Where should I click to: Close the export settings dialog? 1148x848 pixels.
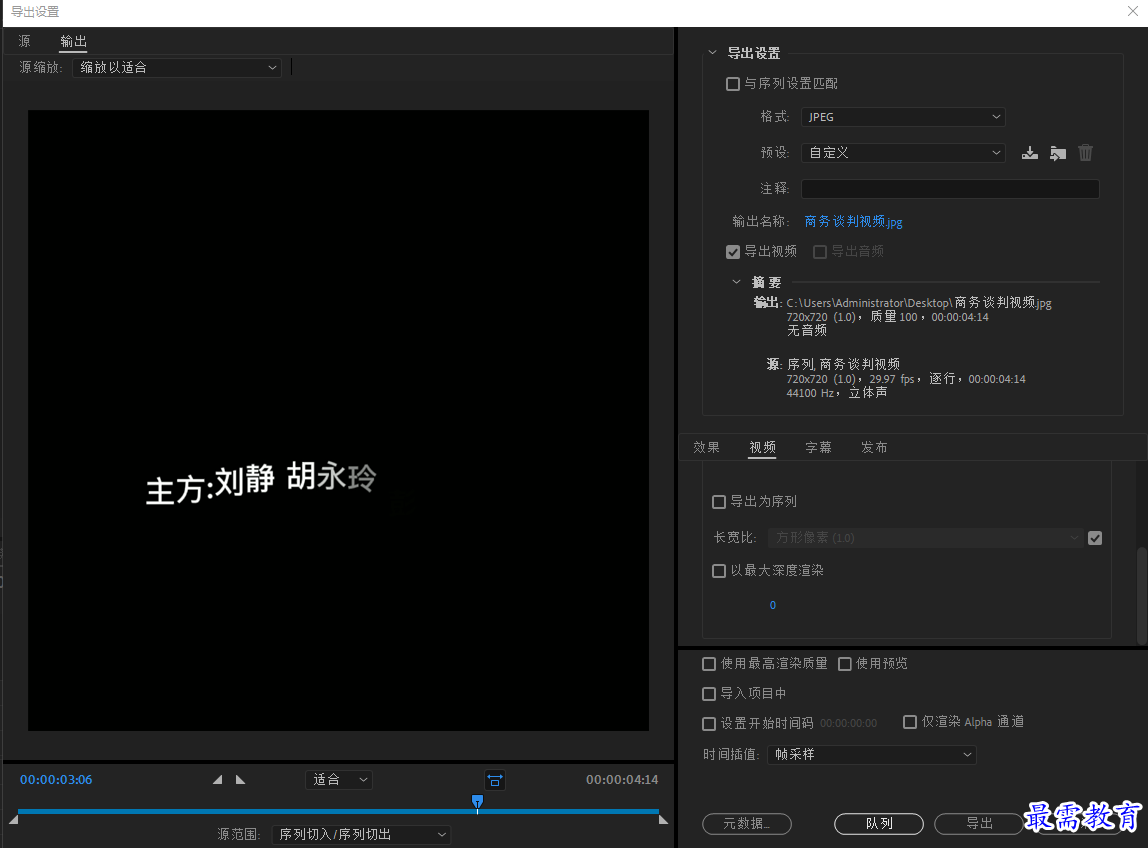[1133, 11]
